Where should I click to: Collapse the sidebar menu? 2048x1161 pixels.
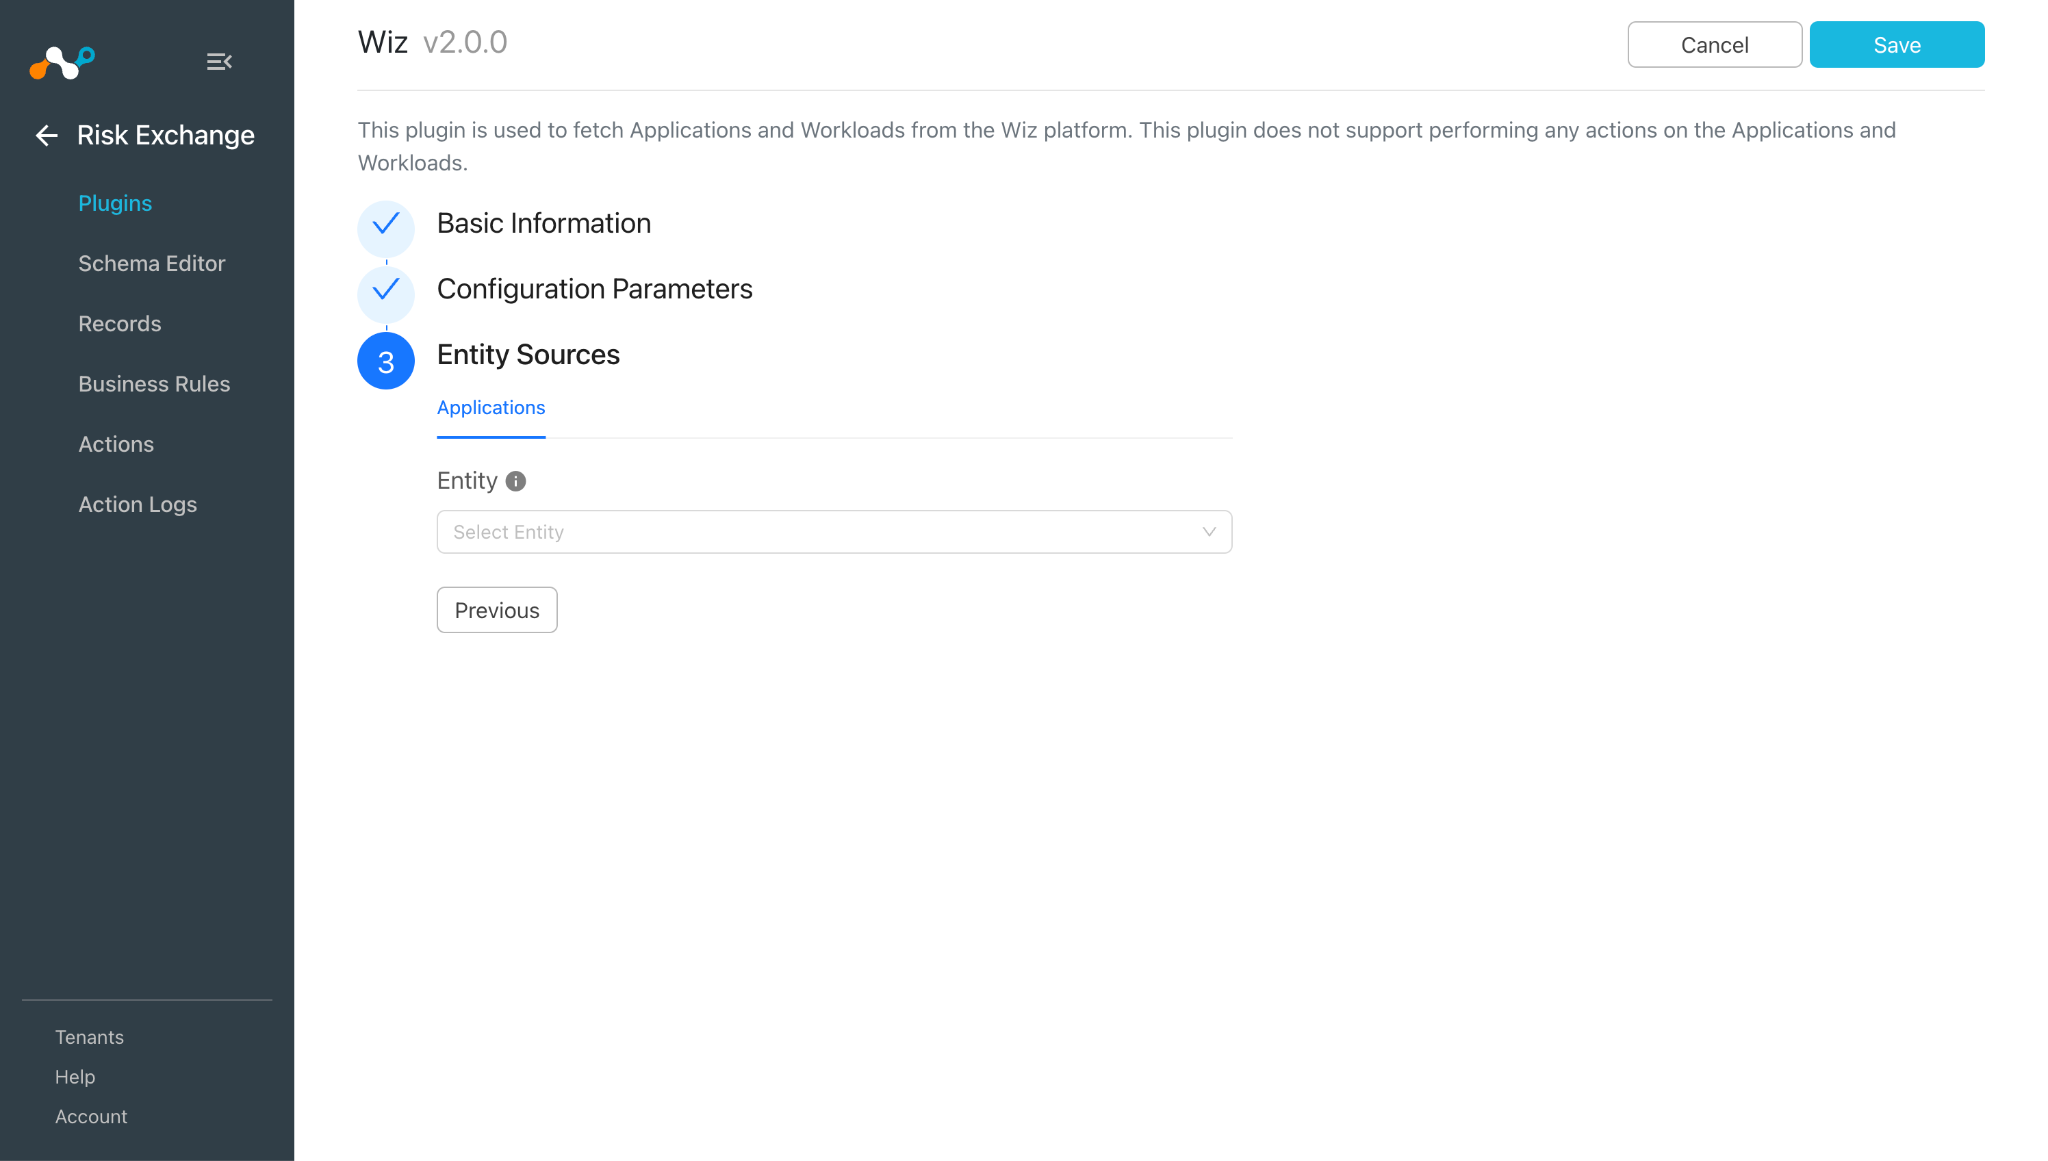coord(219,62)
